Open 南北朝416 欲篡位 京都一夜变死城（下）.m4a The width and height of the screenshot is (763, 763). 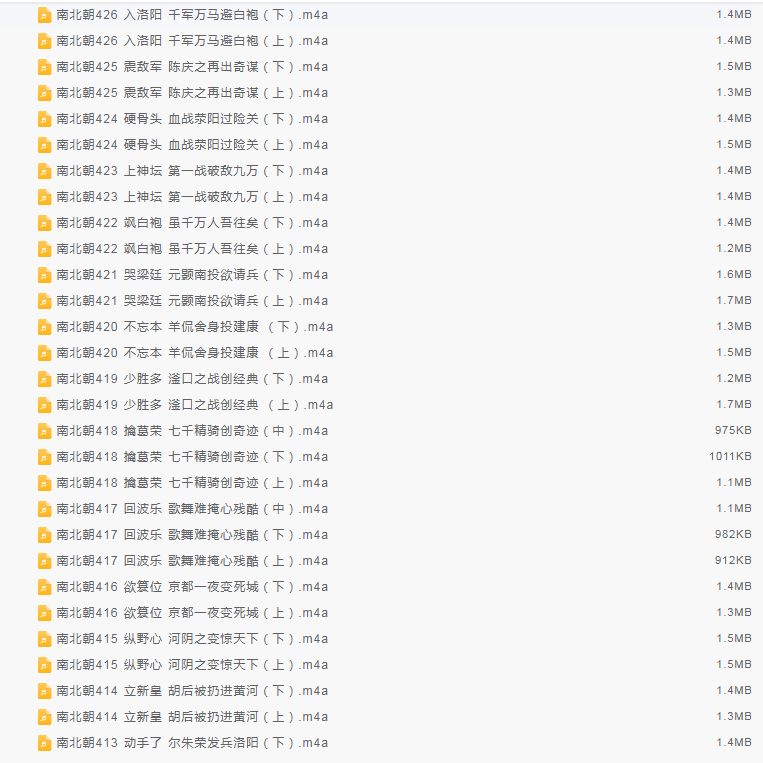192,587
